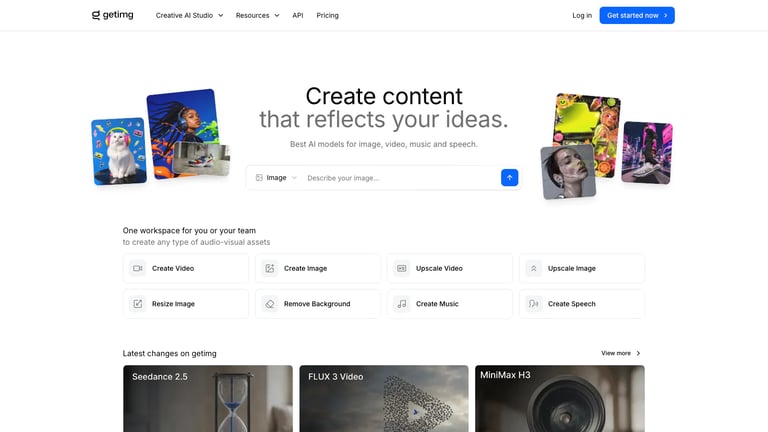Click the Create Speech icon
Image resolution: width=768 pixels, height=432 pixels.
click(x=533, y=304)
